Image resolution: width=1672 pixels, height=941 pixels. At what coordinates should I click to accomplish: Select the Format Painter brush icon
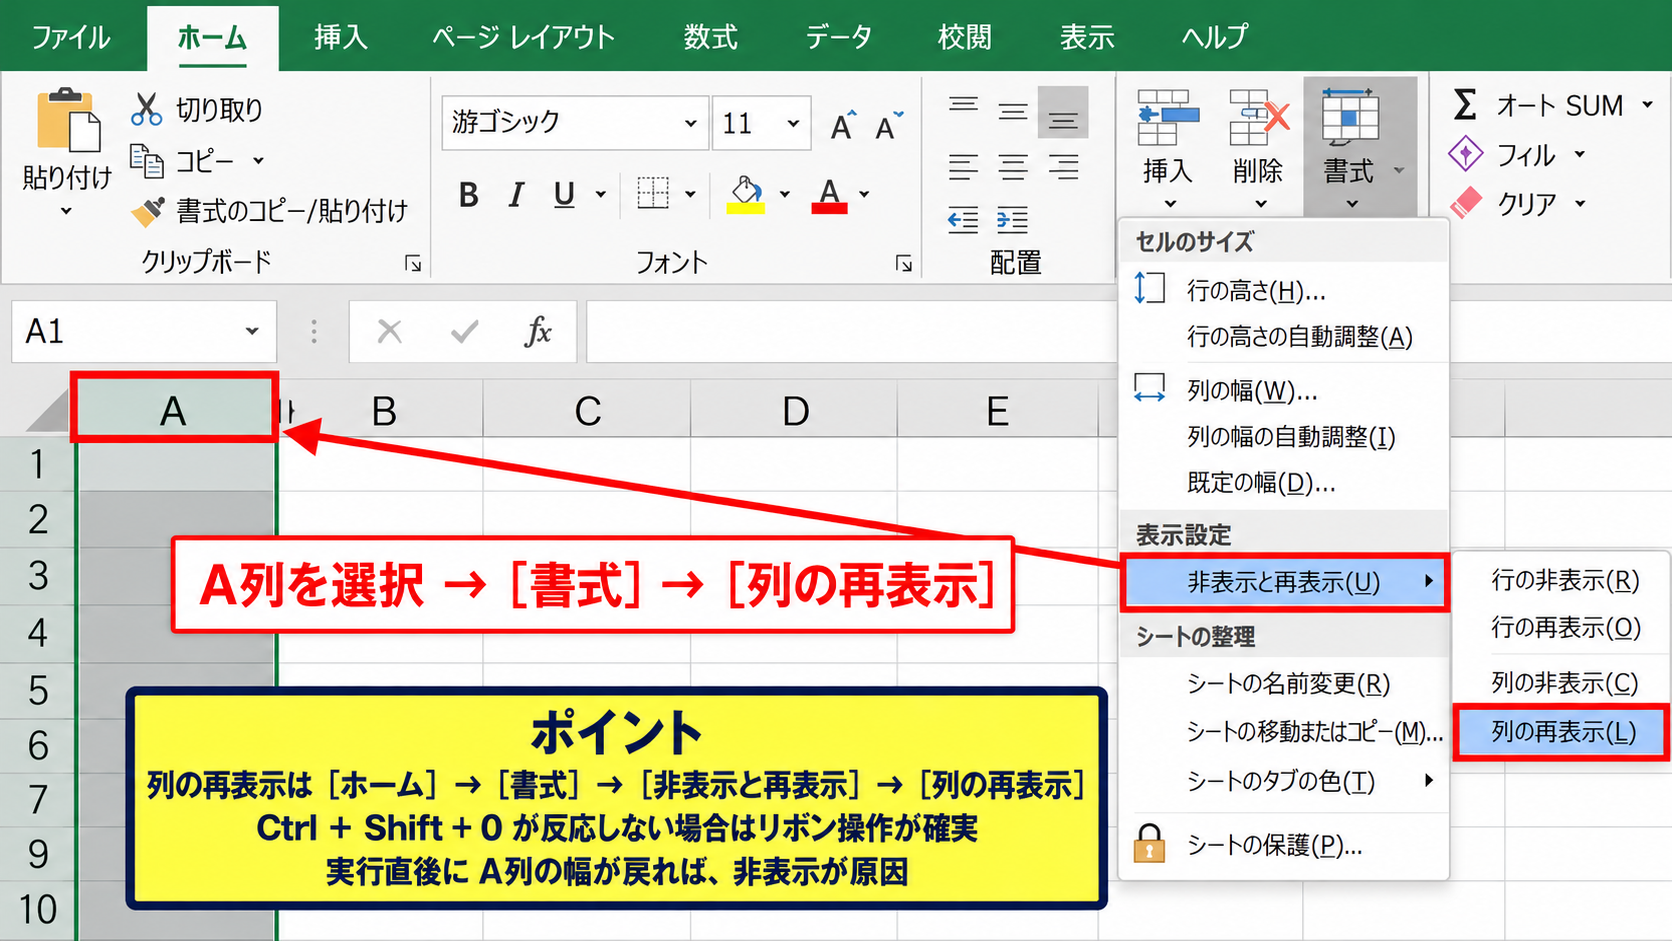(148, 211)
